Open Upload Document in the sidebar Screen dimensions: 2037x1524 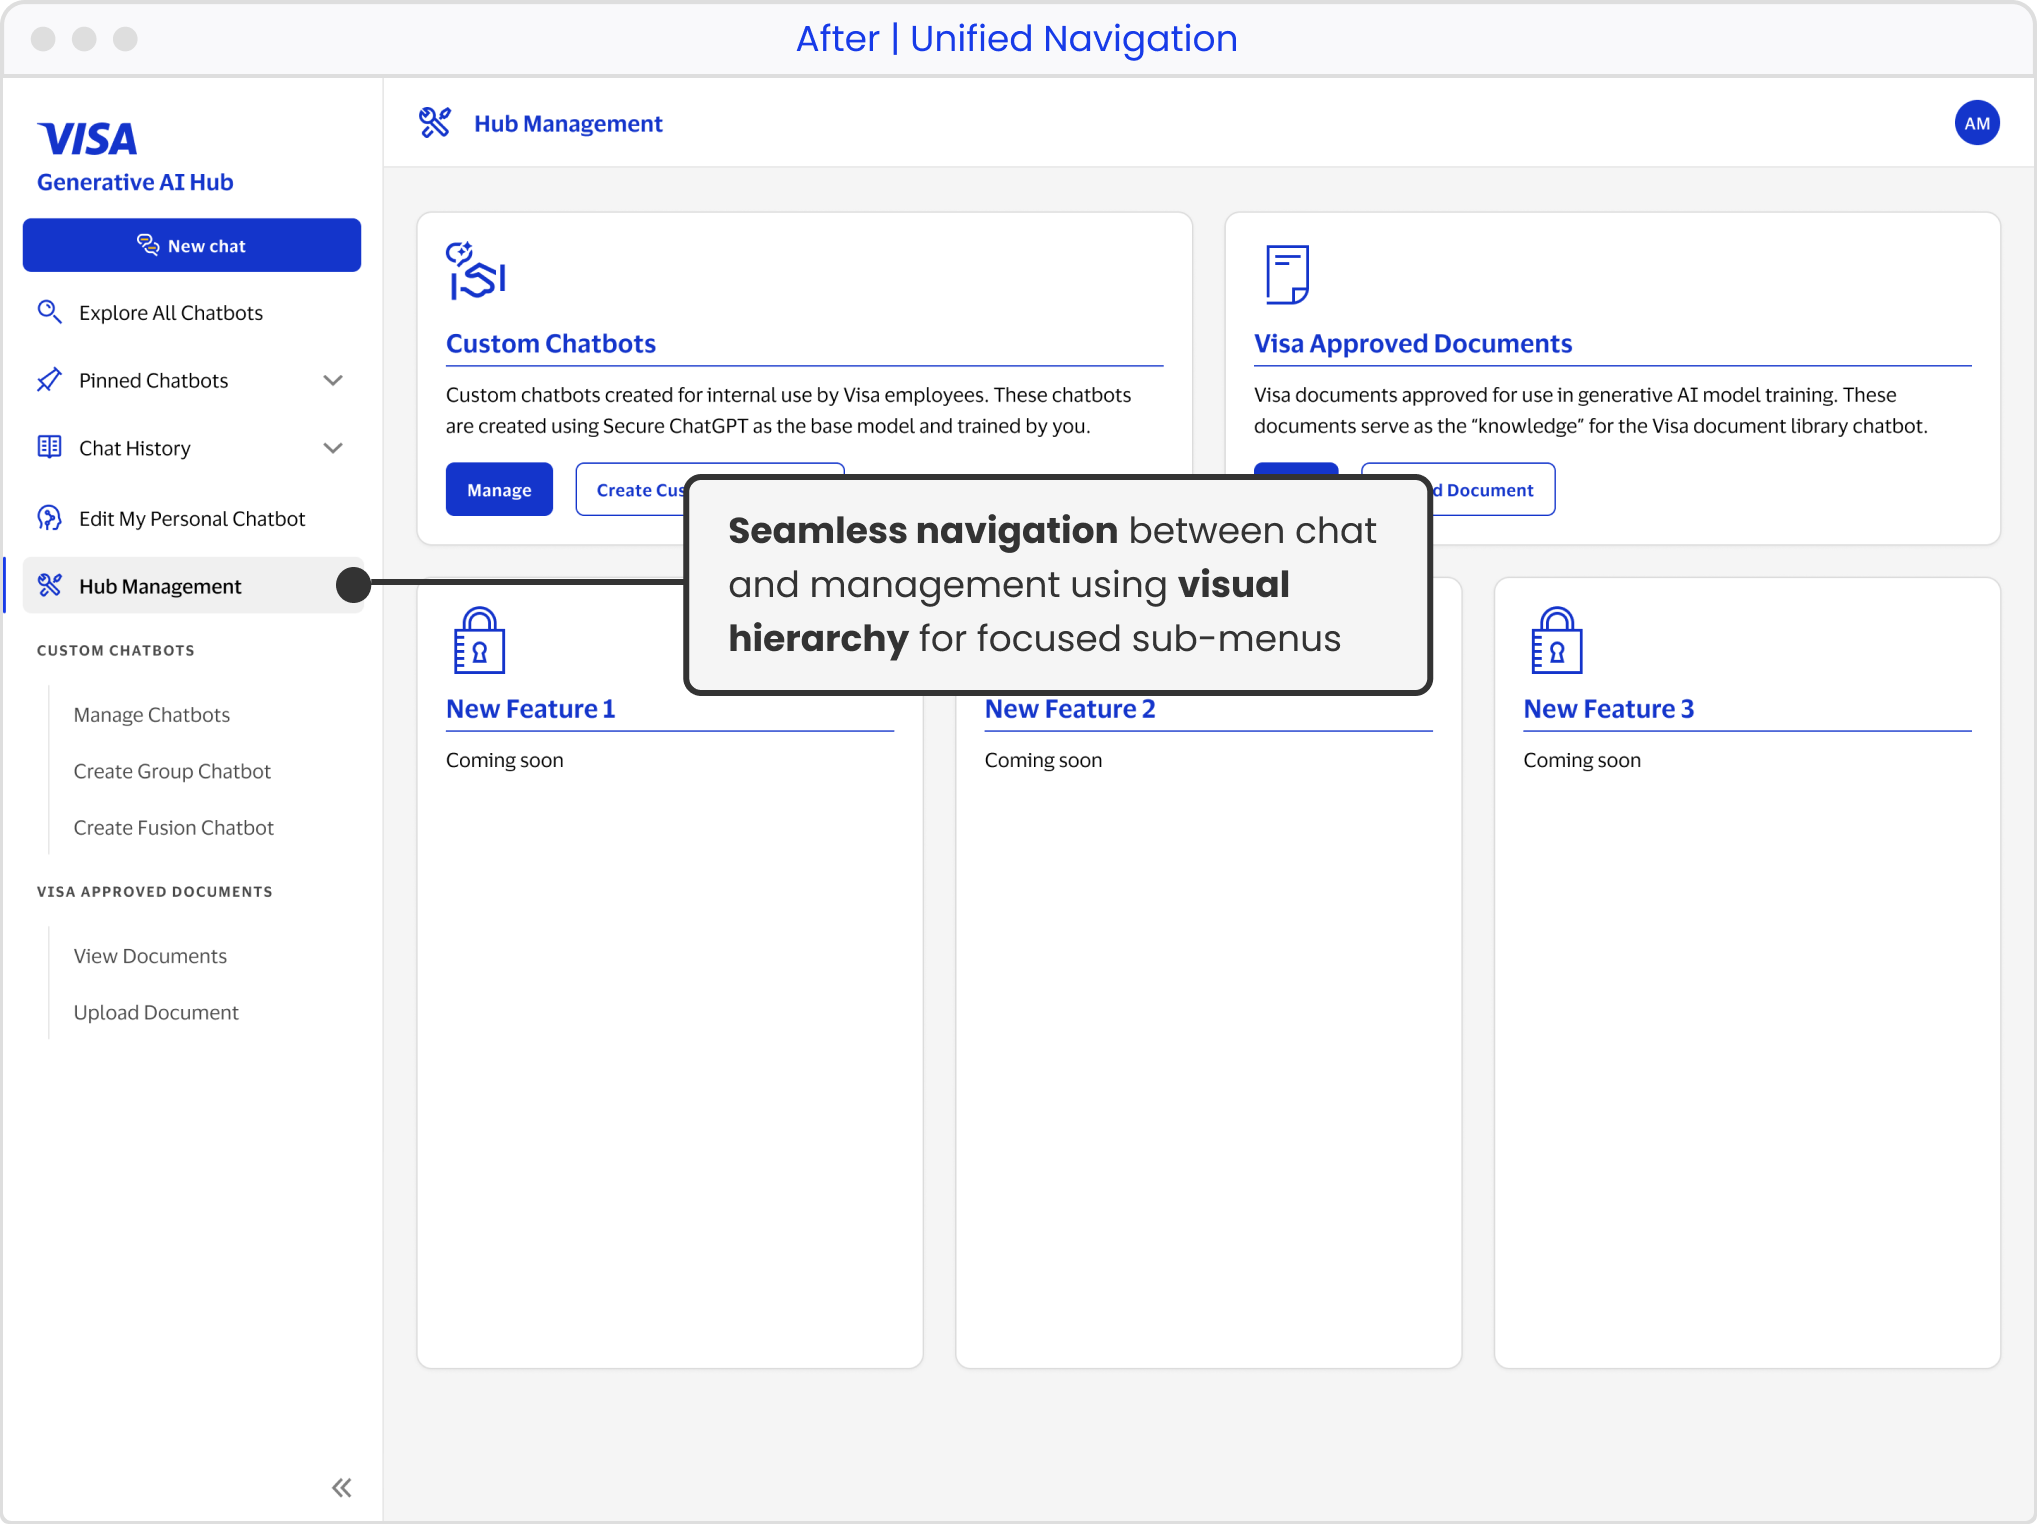click(x=156, y=1012)
